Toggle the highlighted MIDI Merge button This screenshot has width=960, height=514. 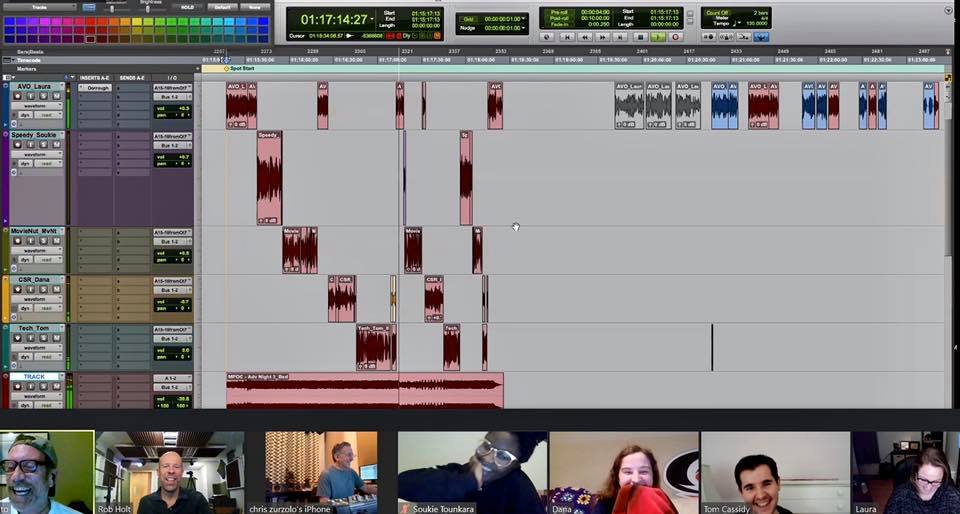761,37
